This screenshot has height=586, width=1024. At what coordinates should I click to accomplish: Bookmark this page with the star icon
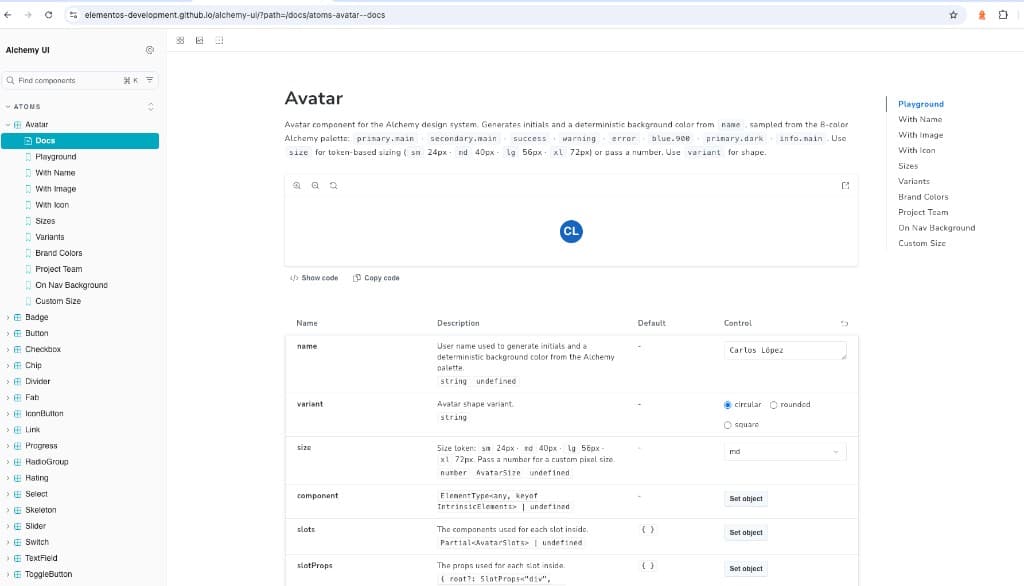click(953, 14)
